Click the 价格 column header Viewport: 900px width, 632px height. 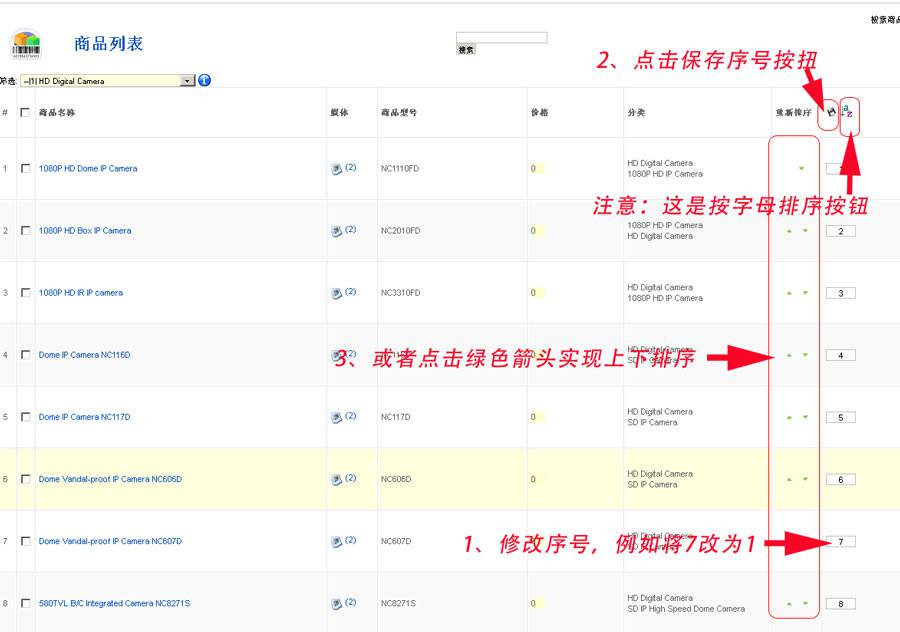pos(540,113)
